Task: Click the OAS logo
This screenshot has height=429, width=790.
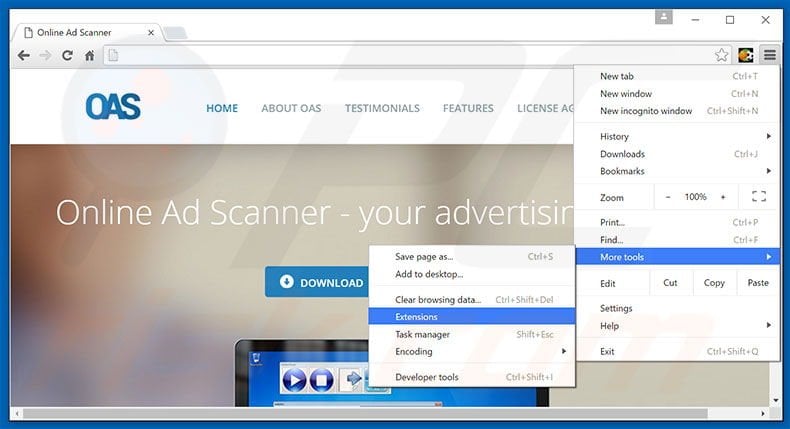Action: coord(113,106)
